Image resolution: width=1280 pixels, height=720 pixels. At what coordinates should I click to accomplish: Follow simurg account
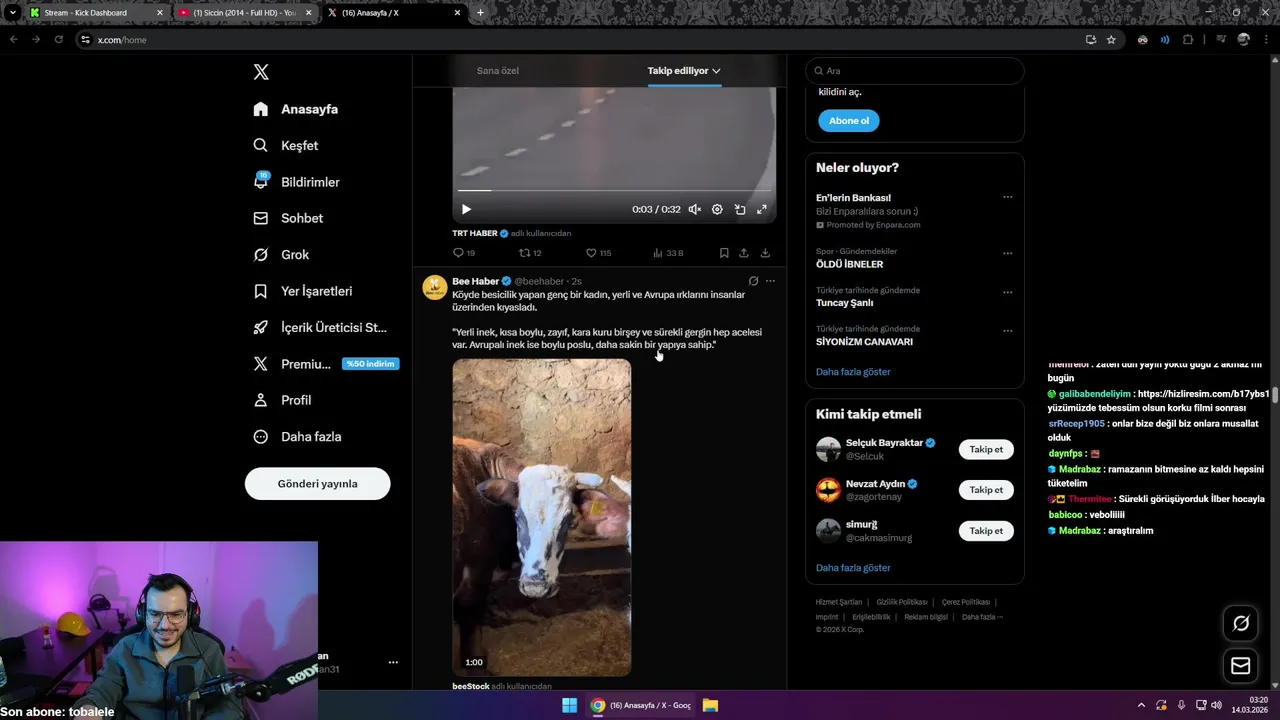click(986, 531)
